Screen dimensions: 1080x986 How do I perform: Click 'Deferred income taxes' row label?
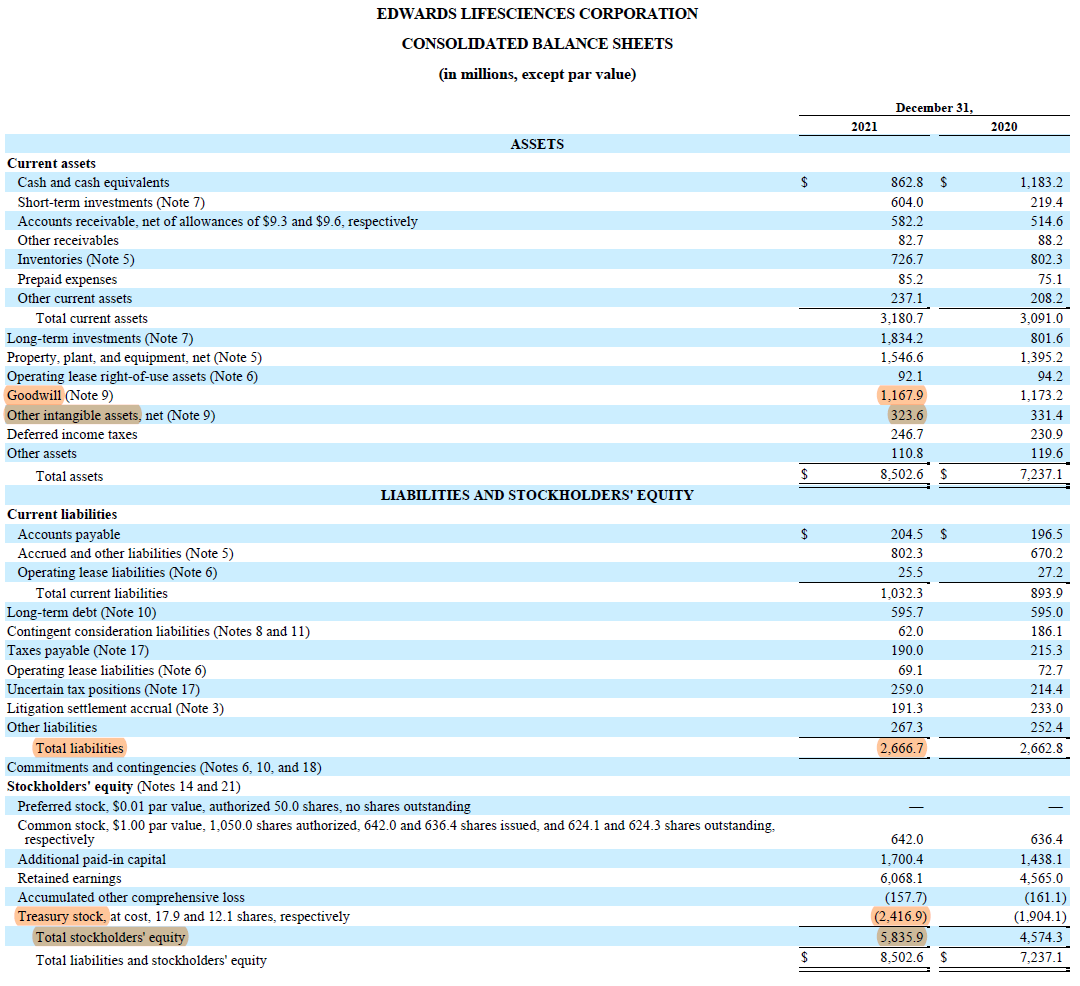tap(72, 434)
